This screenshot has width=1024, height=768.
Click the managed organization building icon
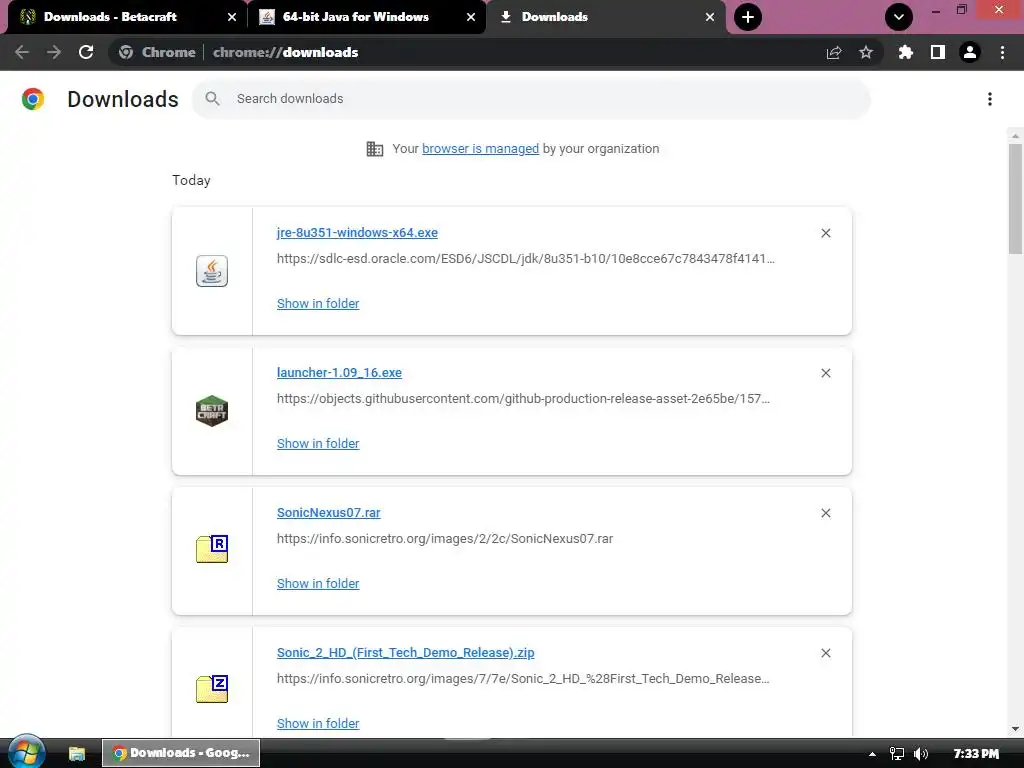(x=375, y=149)
